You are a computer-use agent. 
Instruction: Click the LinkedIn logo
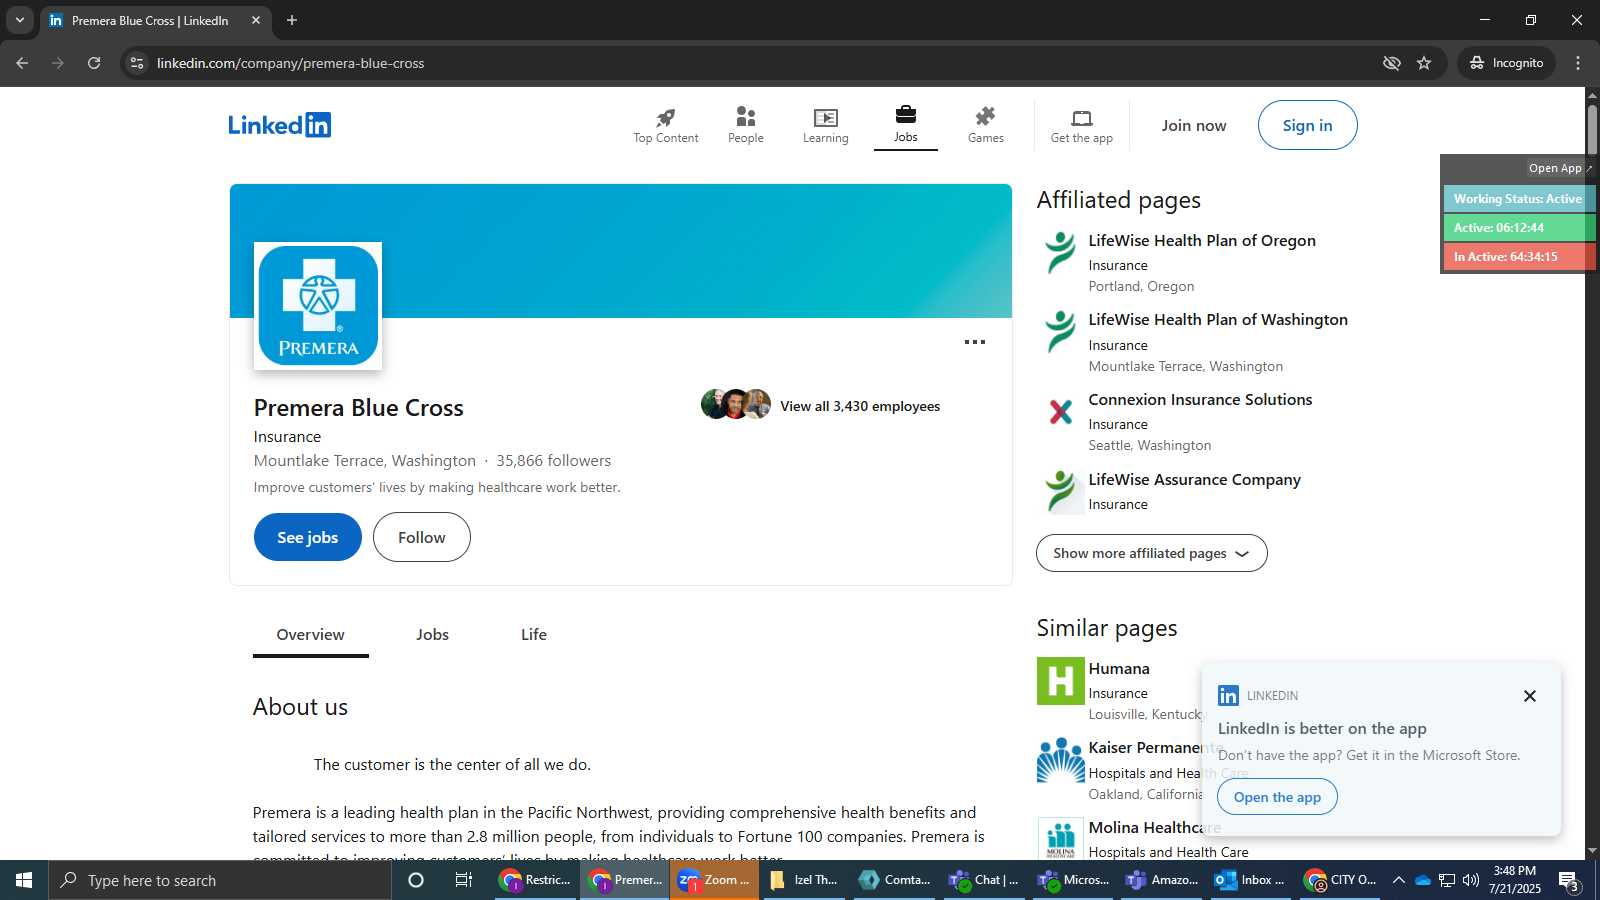(279, 125)
